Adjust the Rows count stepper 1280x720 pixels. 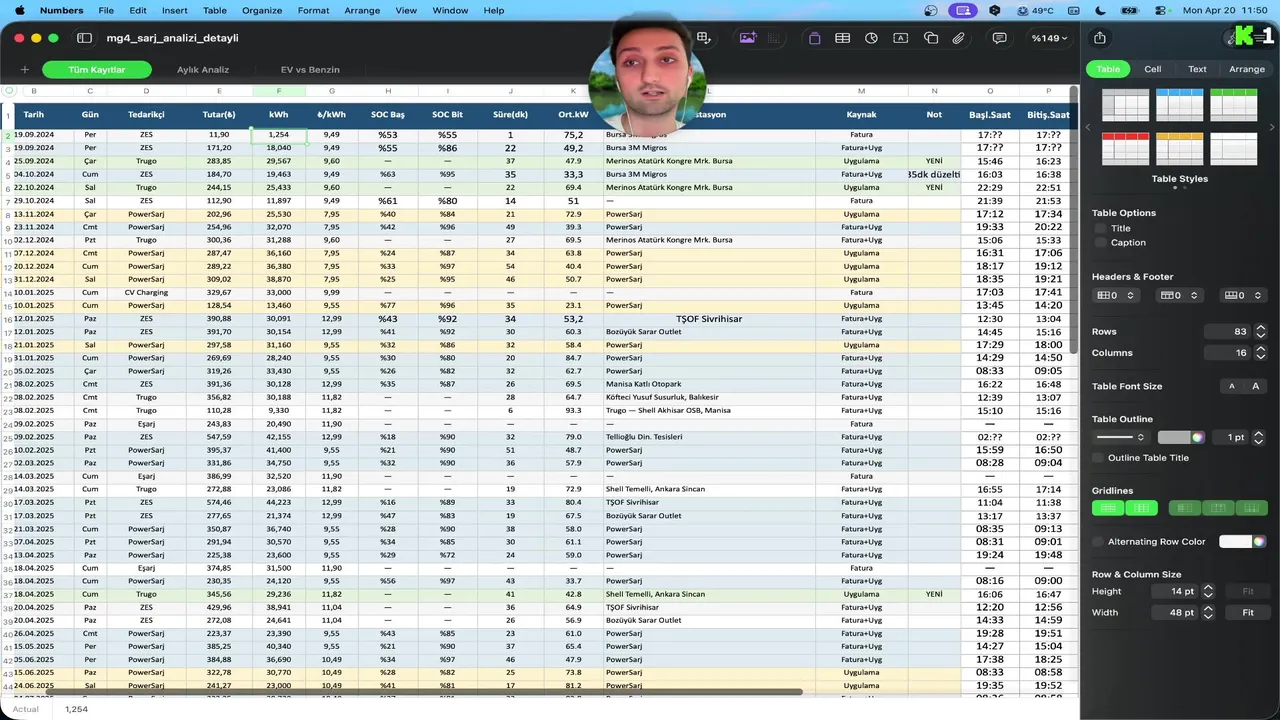click(1260, 331)
